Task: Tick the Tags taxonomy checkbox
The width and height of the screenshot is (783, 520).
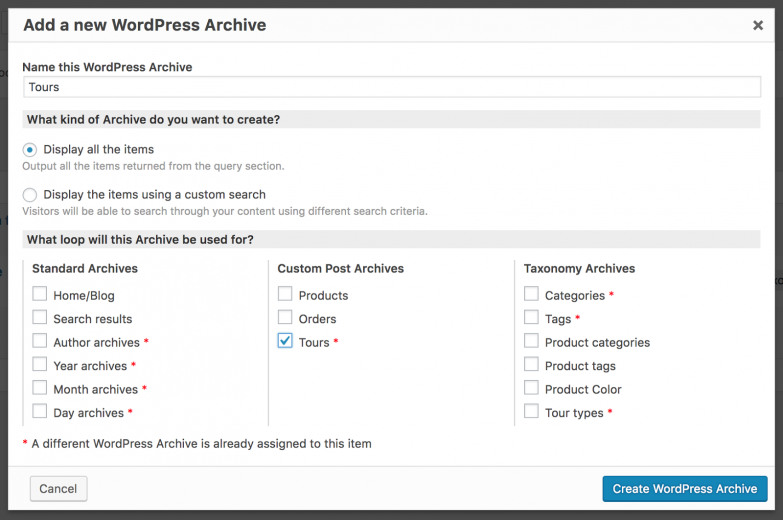Action: [x=531, y=317]
